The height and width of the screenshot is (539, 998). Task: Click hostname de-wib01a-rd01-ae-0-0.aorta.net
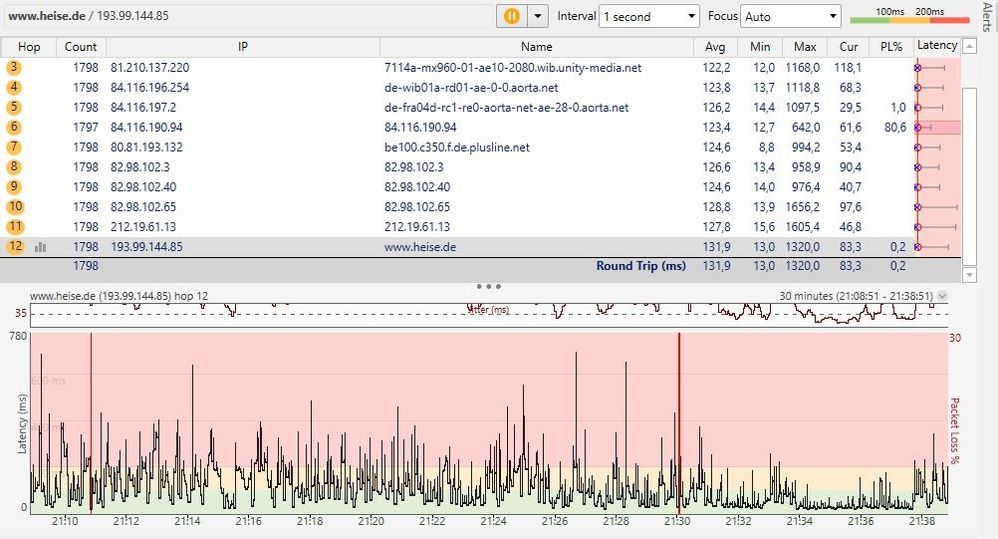click(x=471, y=87)
